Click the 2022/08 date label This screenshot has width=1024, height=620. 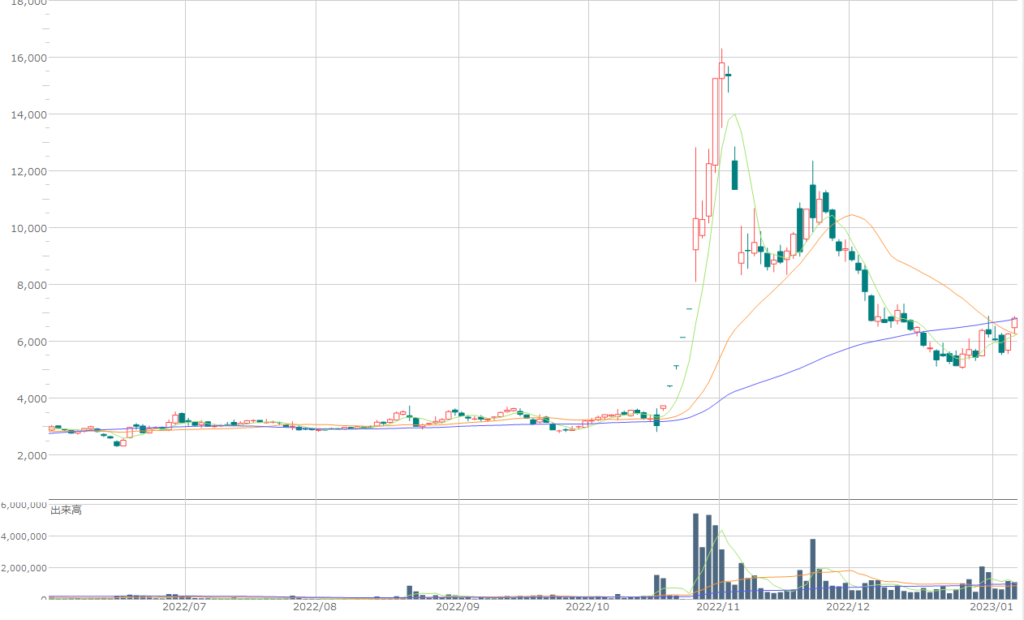[x=315, y=607]
